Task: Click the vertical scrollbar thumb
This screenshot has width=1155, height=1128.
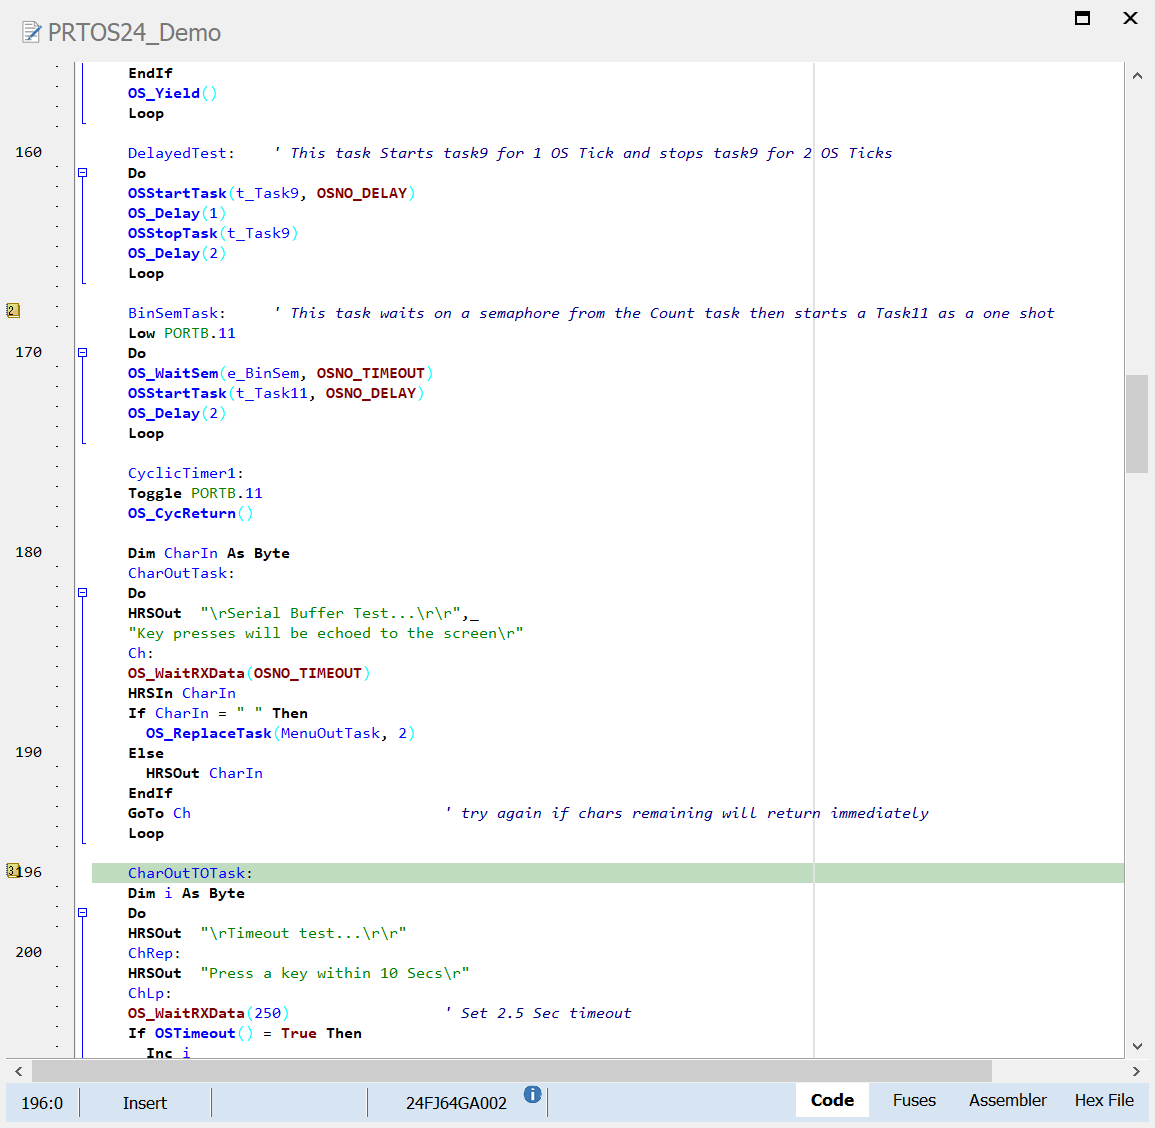Action: [x=1137, y=424]
